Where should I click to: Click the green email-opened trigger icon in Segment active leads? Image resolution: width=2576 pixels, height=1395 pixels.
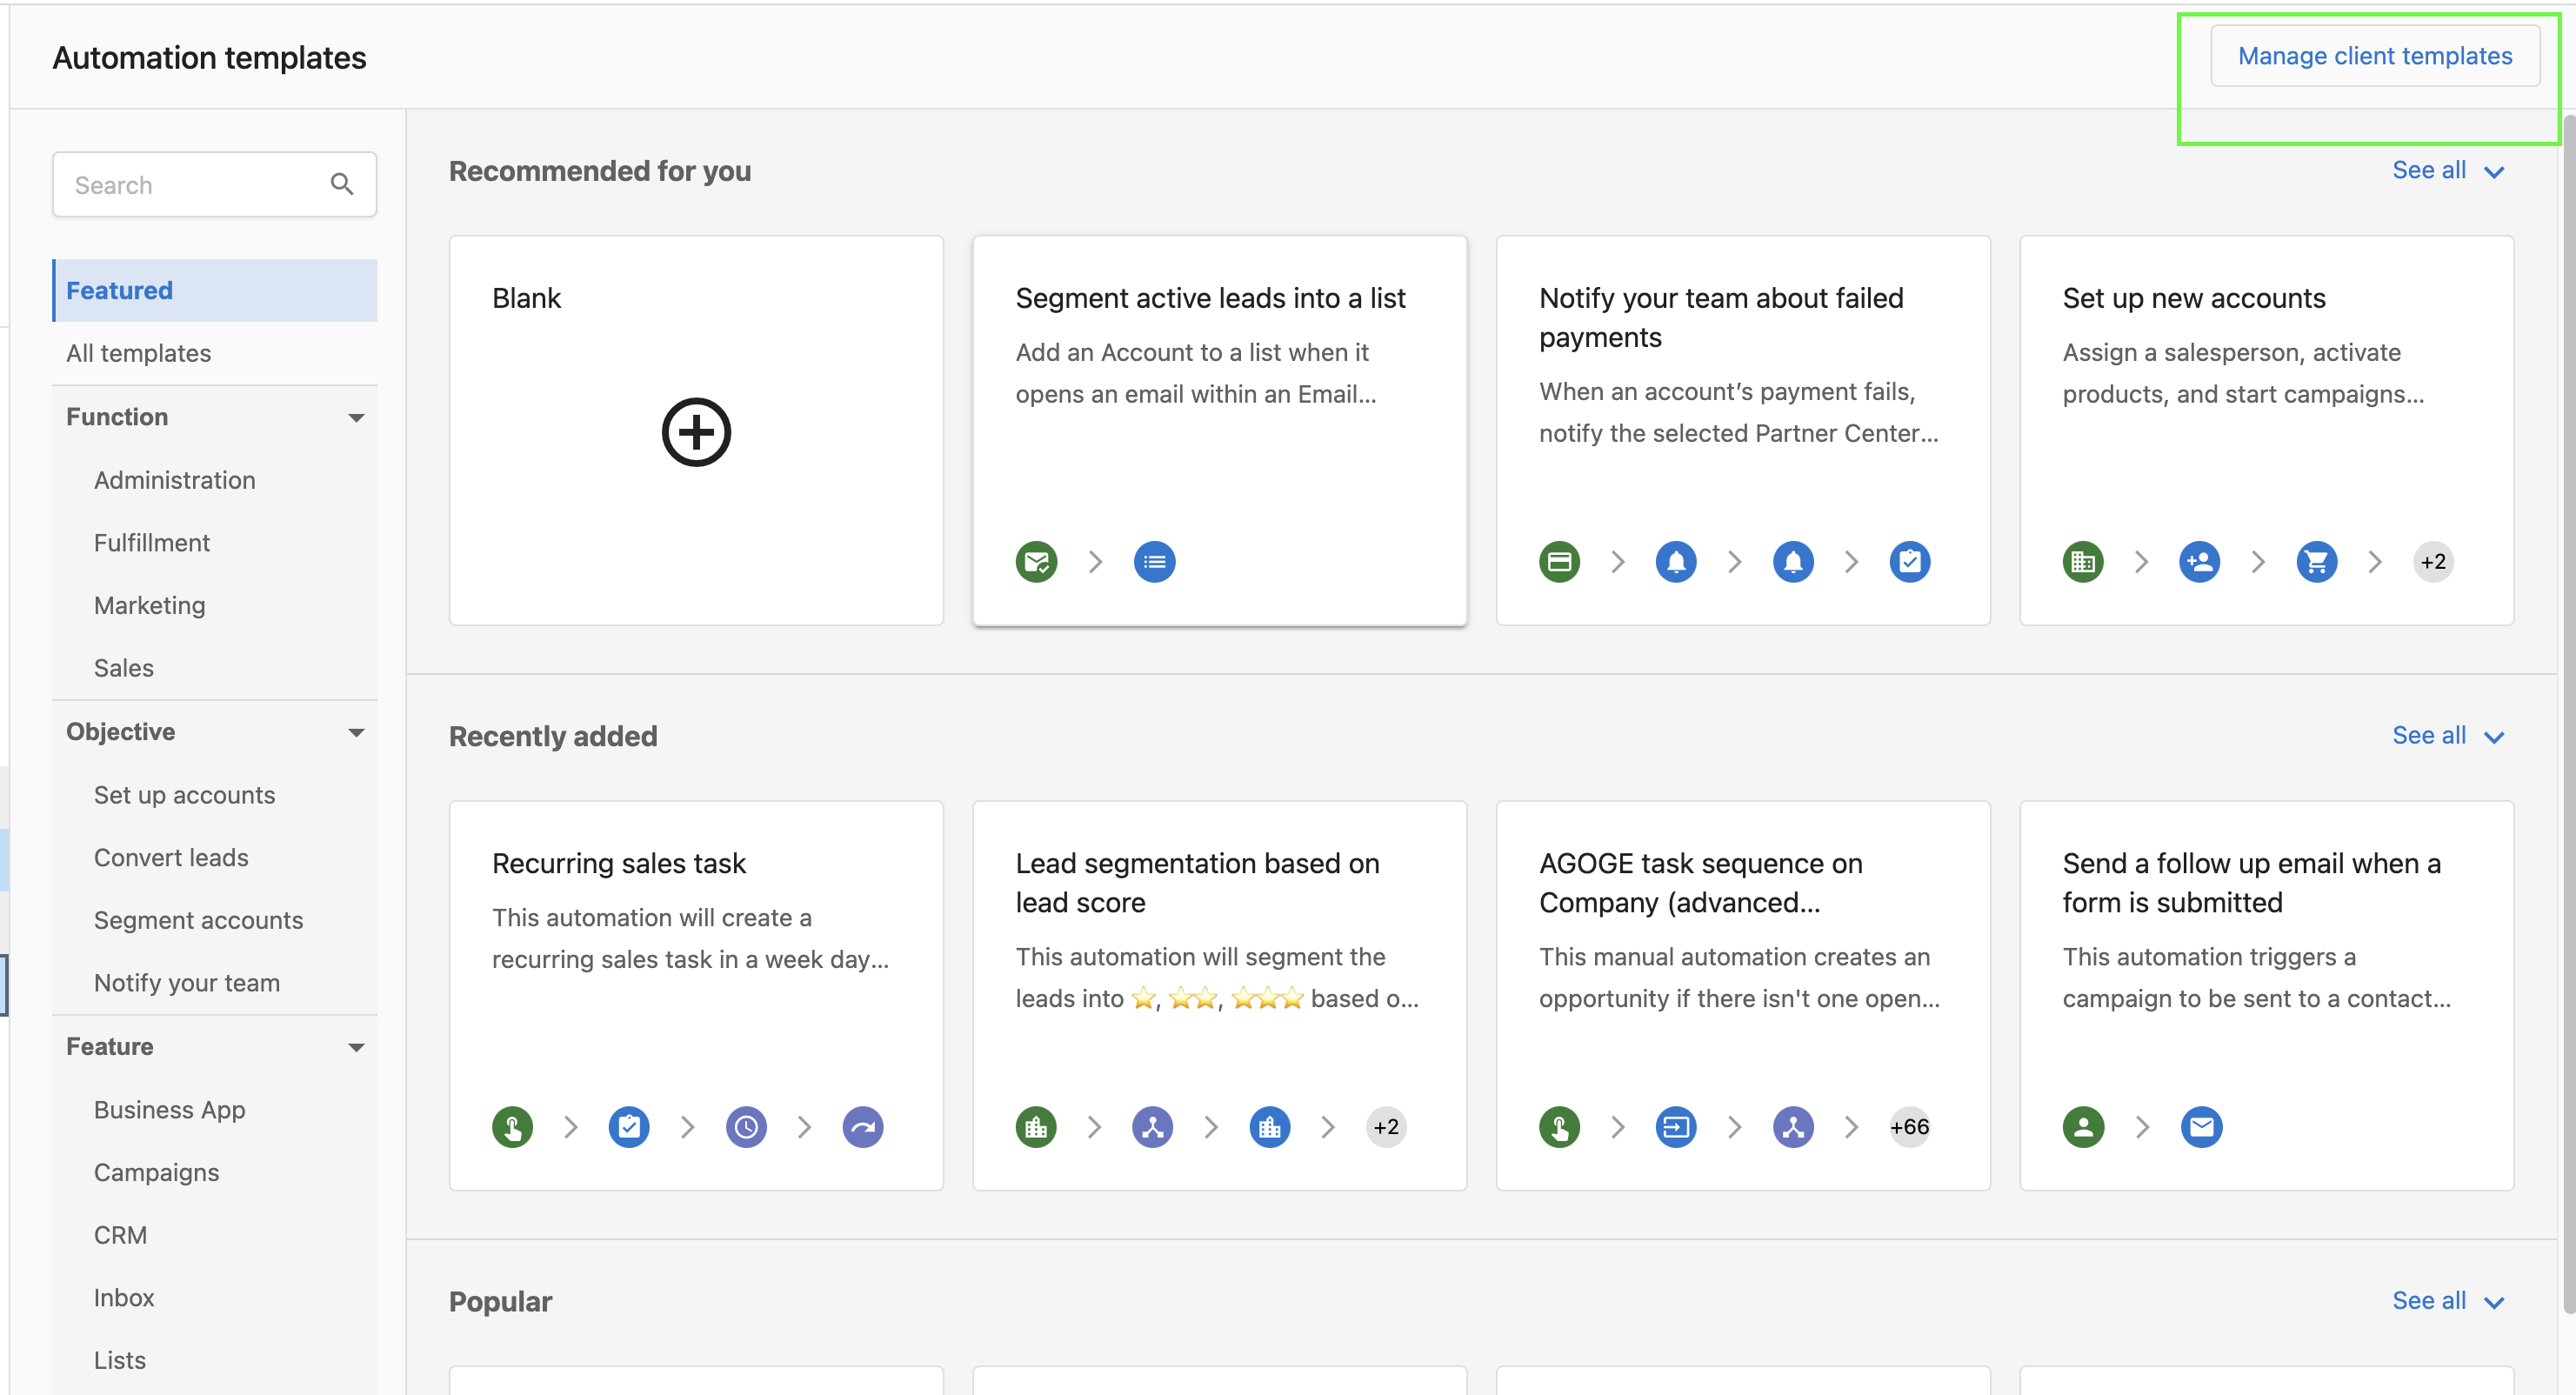click(1037, 561)
